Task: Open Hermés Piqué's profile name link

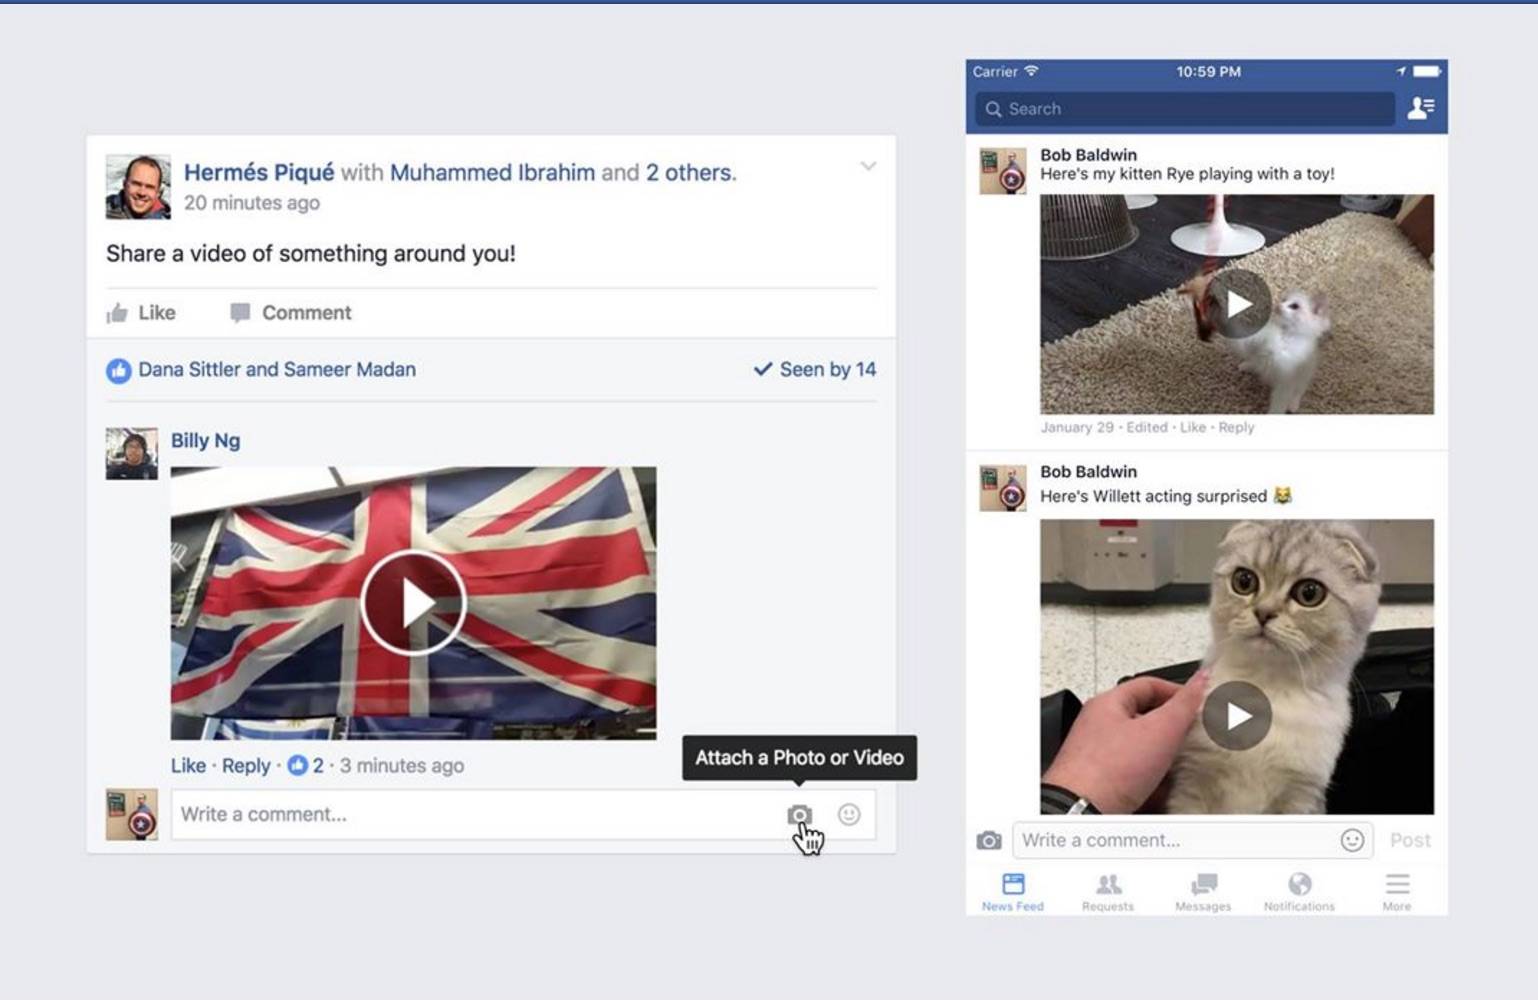Action: point(259,172)
